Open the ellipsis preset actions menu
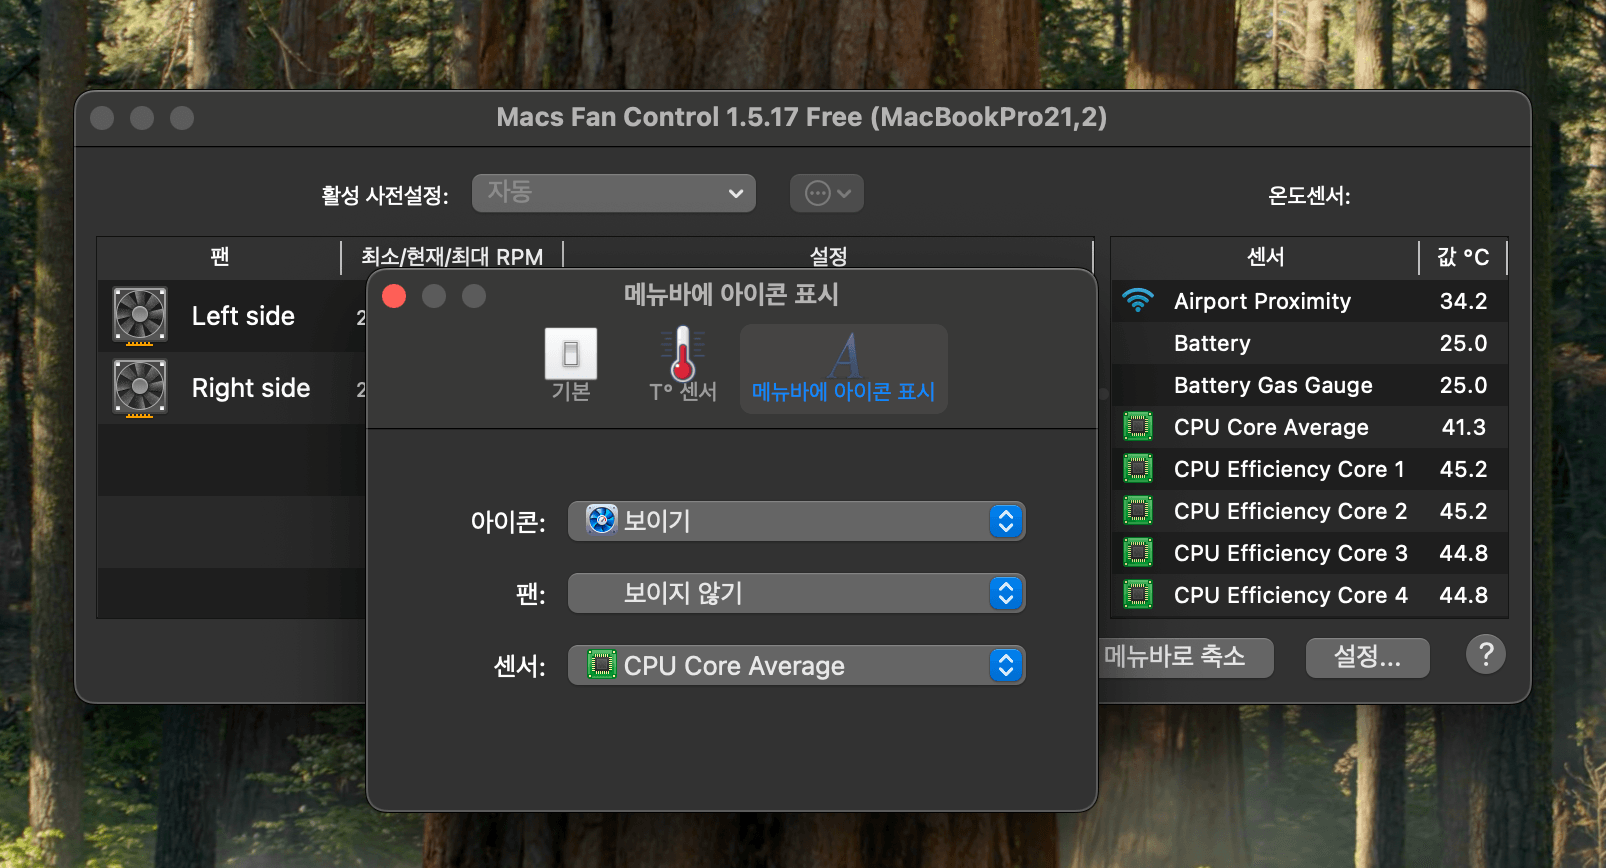1606x868 pixels. point(827,193)
